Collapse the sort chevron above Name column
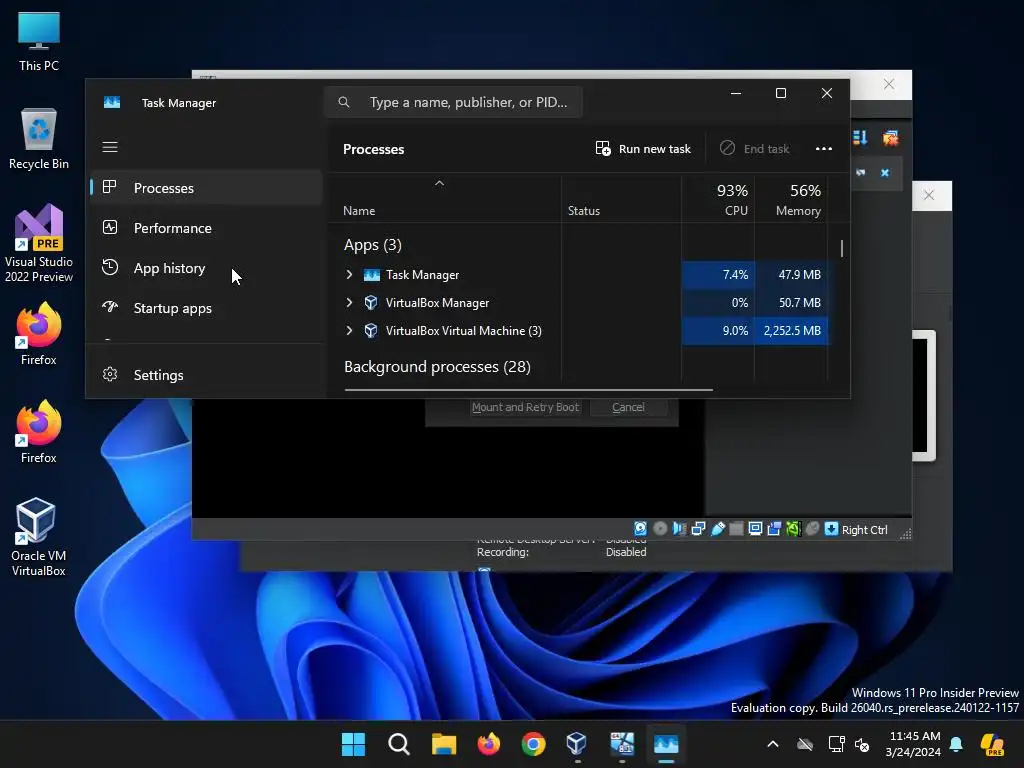Screen dimensions: 1024x768 440,184
